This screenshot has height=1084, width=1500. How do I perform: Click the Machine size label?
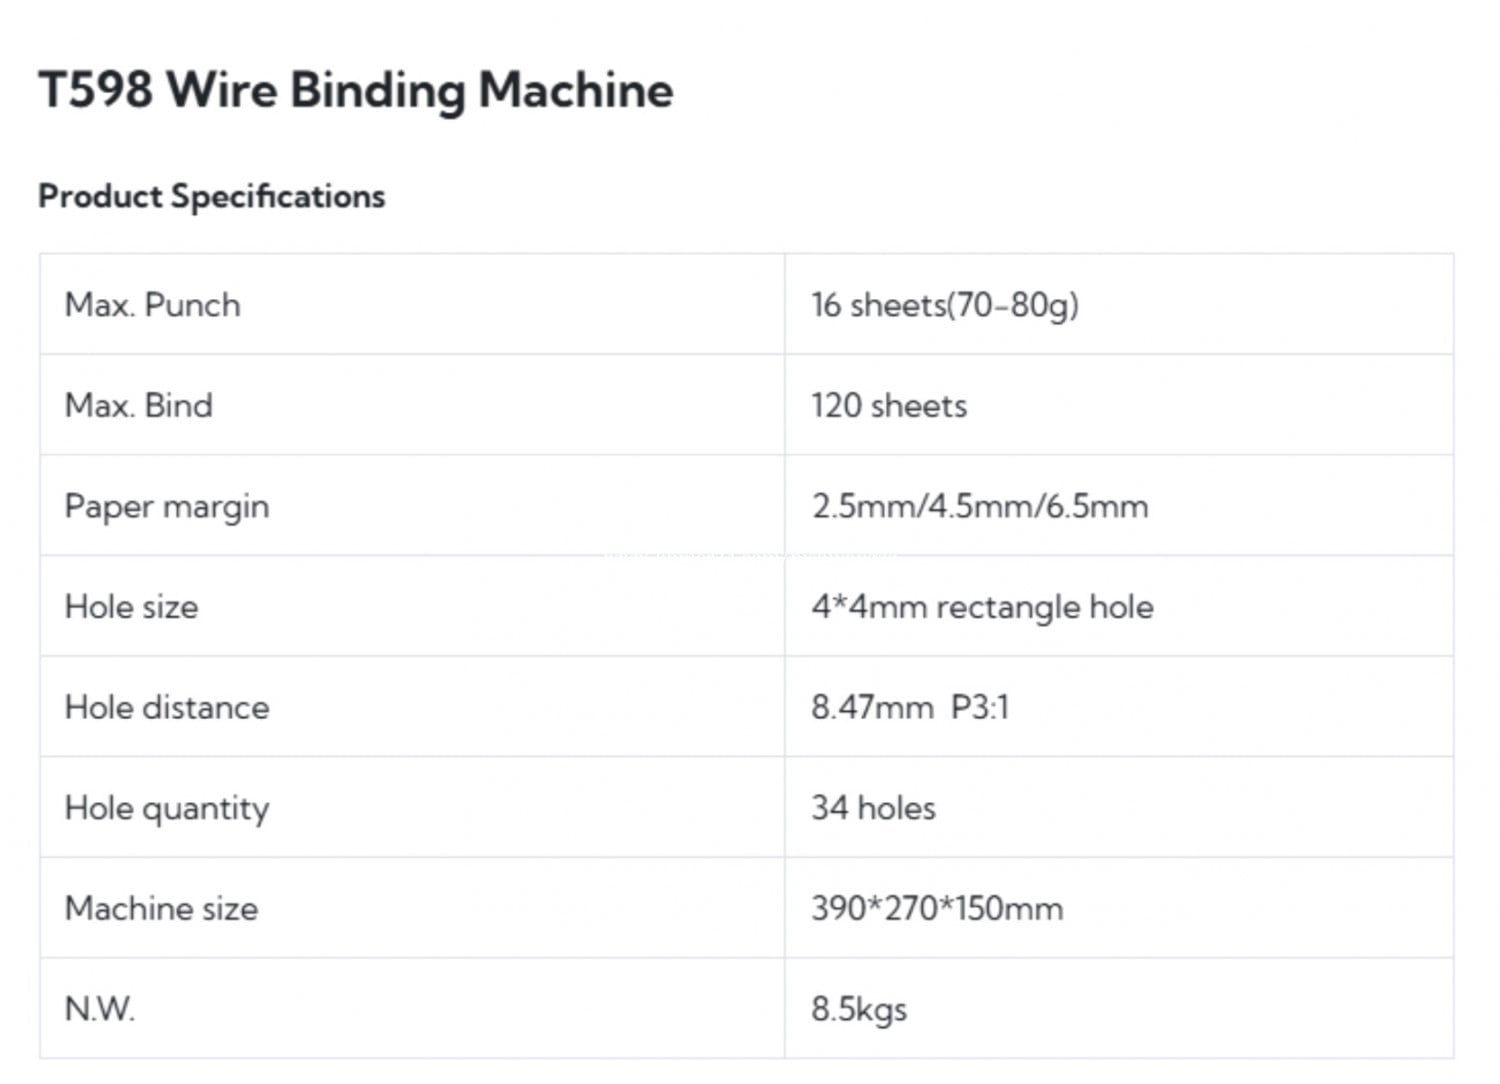pos(161,909)
